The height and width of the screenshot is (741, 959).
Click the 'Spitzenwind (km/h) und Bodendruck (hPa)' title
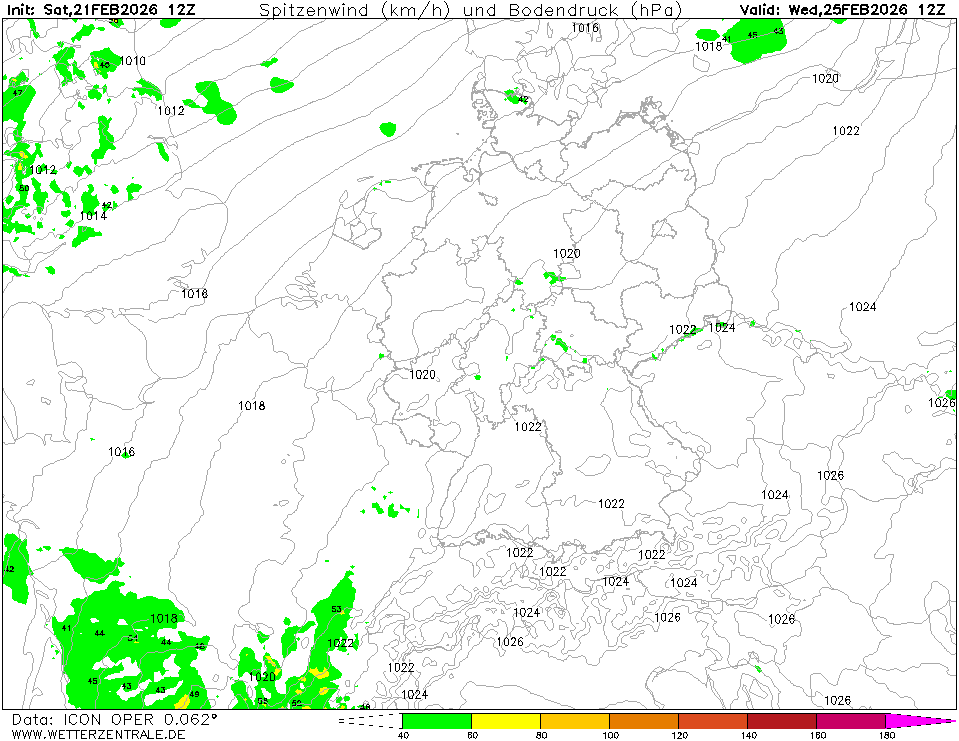click(x=471, y=10)
